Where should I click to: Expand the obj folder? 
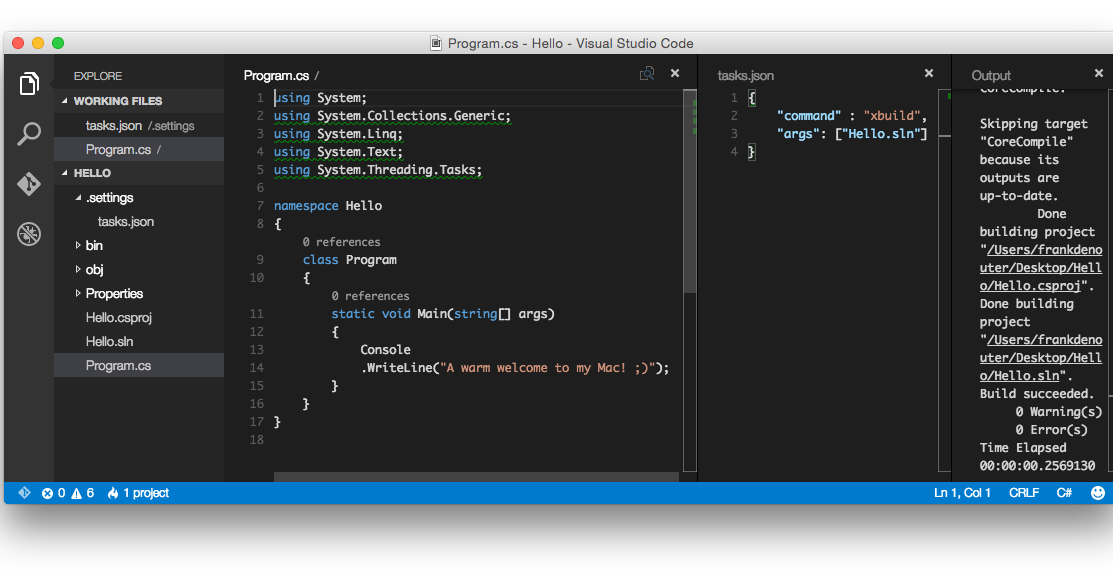coord(78,269)
